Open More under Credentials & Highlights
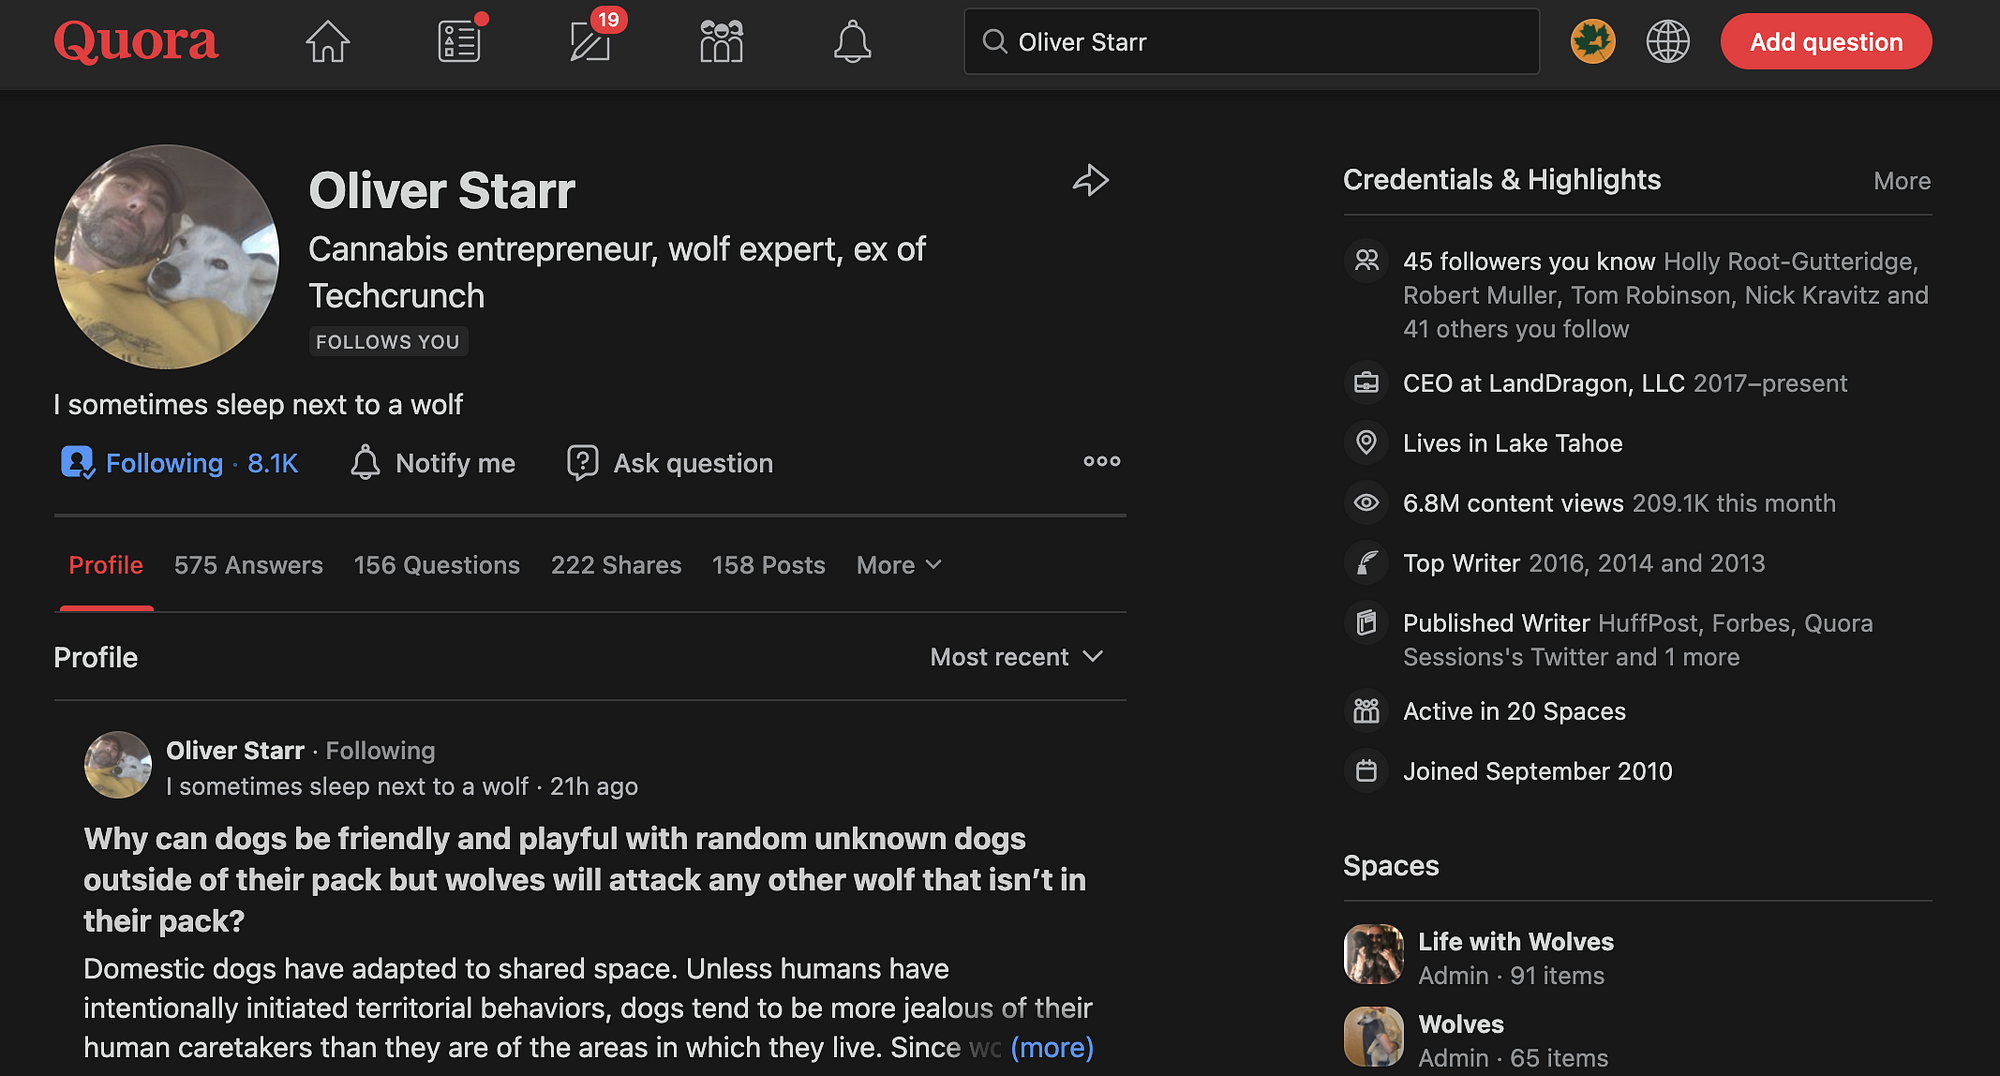The width and height of the screenshot is (2000, 1076). [1902, 181]
